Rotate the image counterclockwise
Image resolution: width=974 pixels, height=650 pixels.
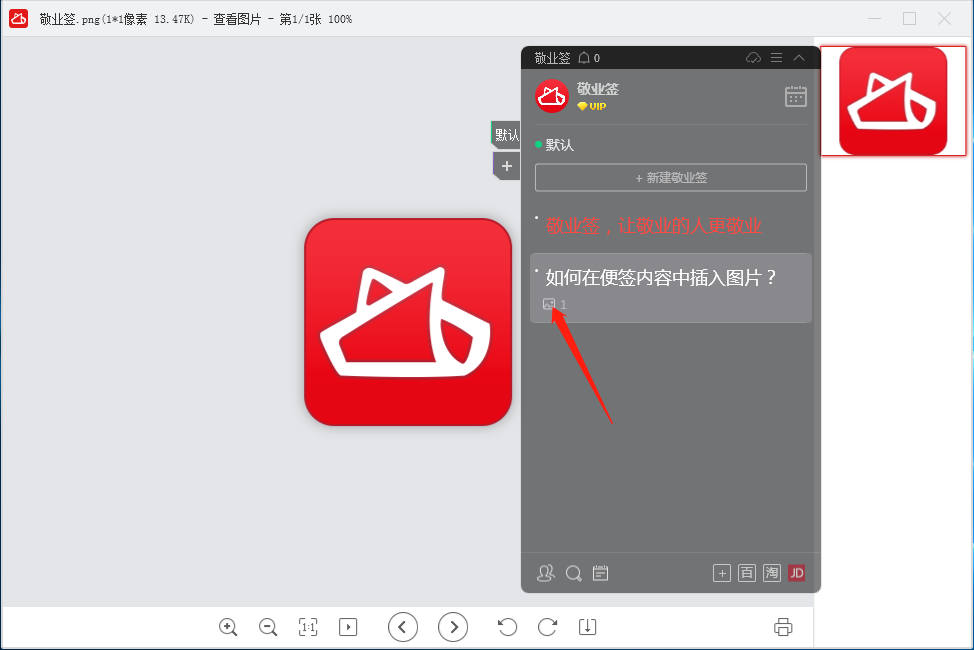click(507, 627)
